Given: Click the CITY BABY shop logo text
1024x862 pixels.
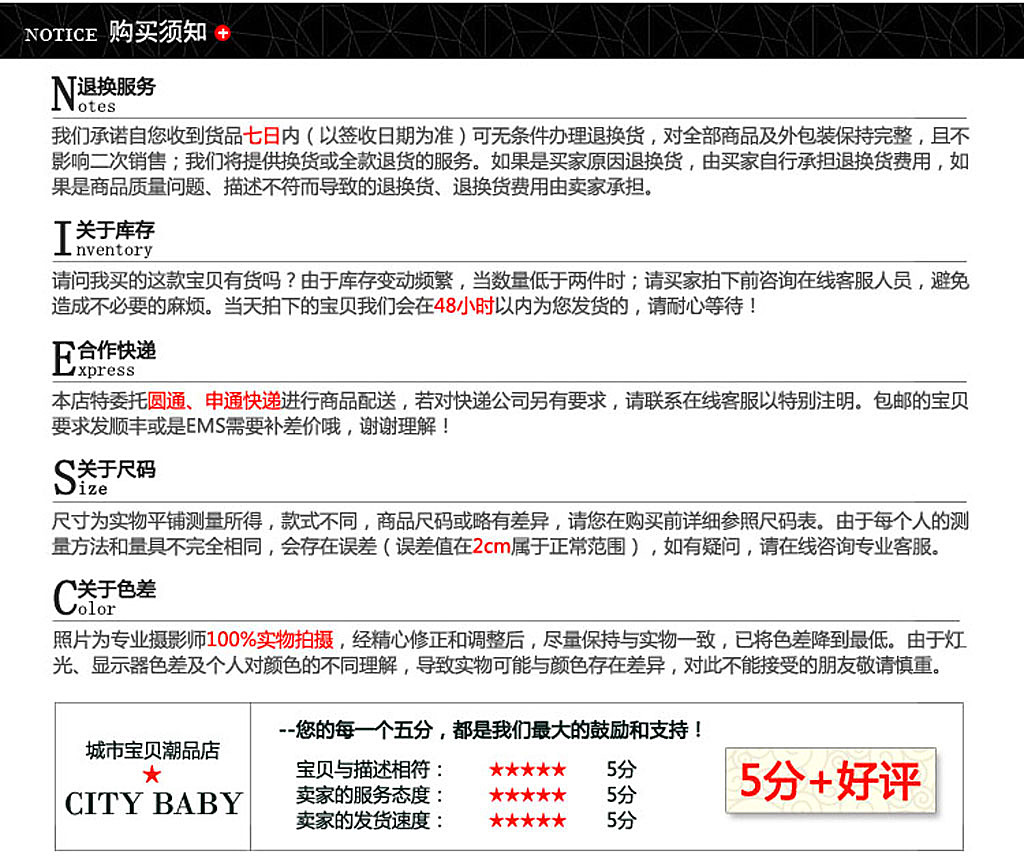Looking at the screenshot, I should (153, 804).
